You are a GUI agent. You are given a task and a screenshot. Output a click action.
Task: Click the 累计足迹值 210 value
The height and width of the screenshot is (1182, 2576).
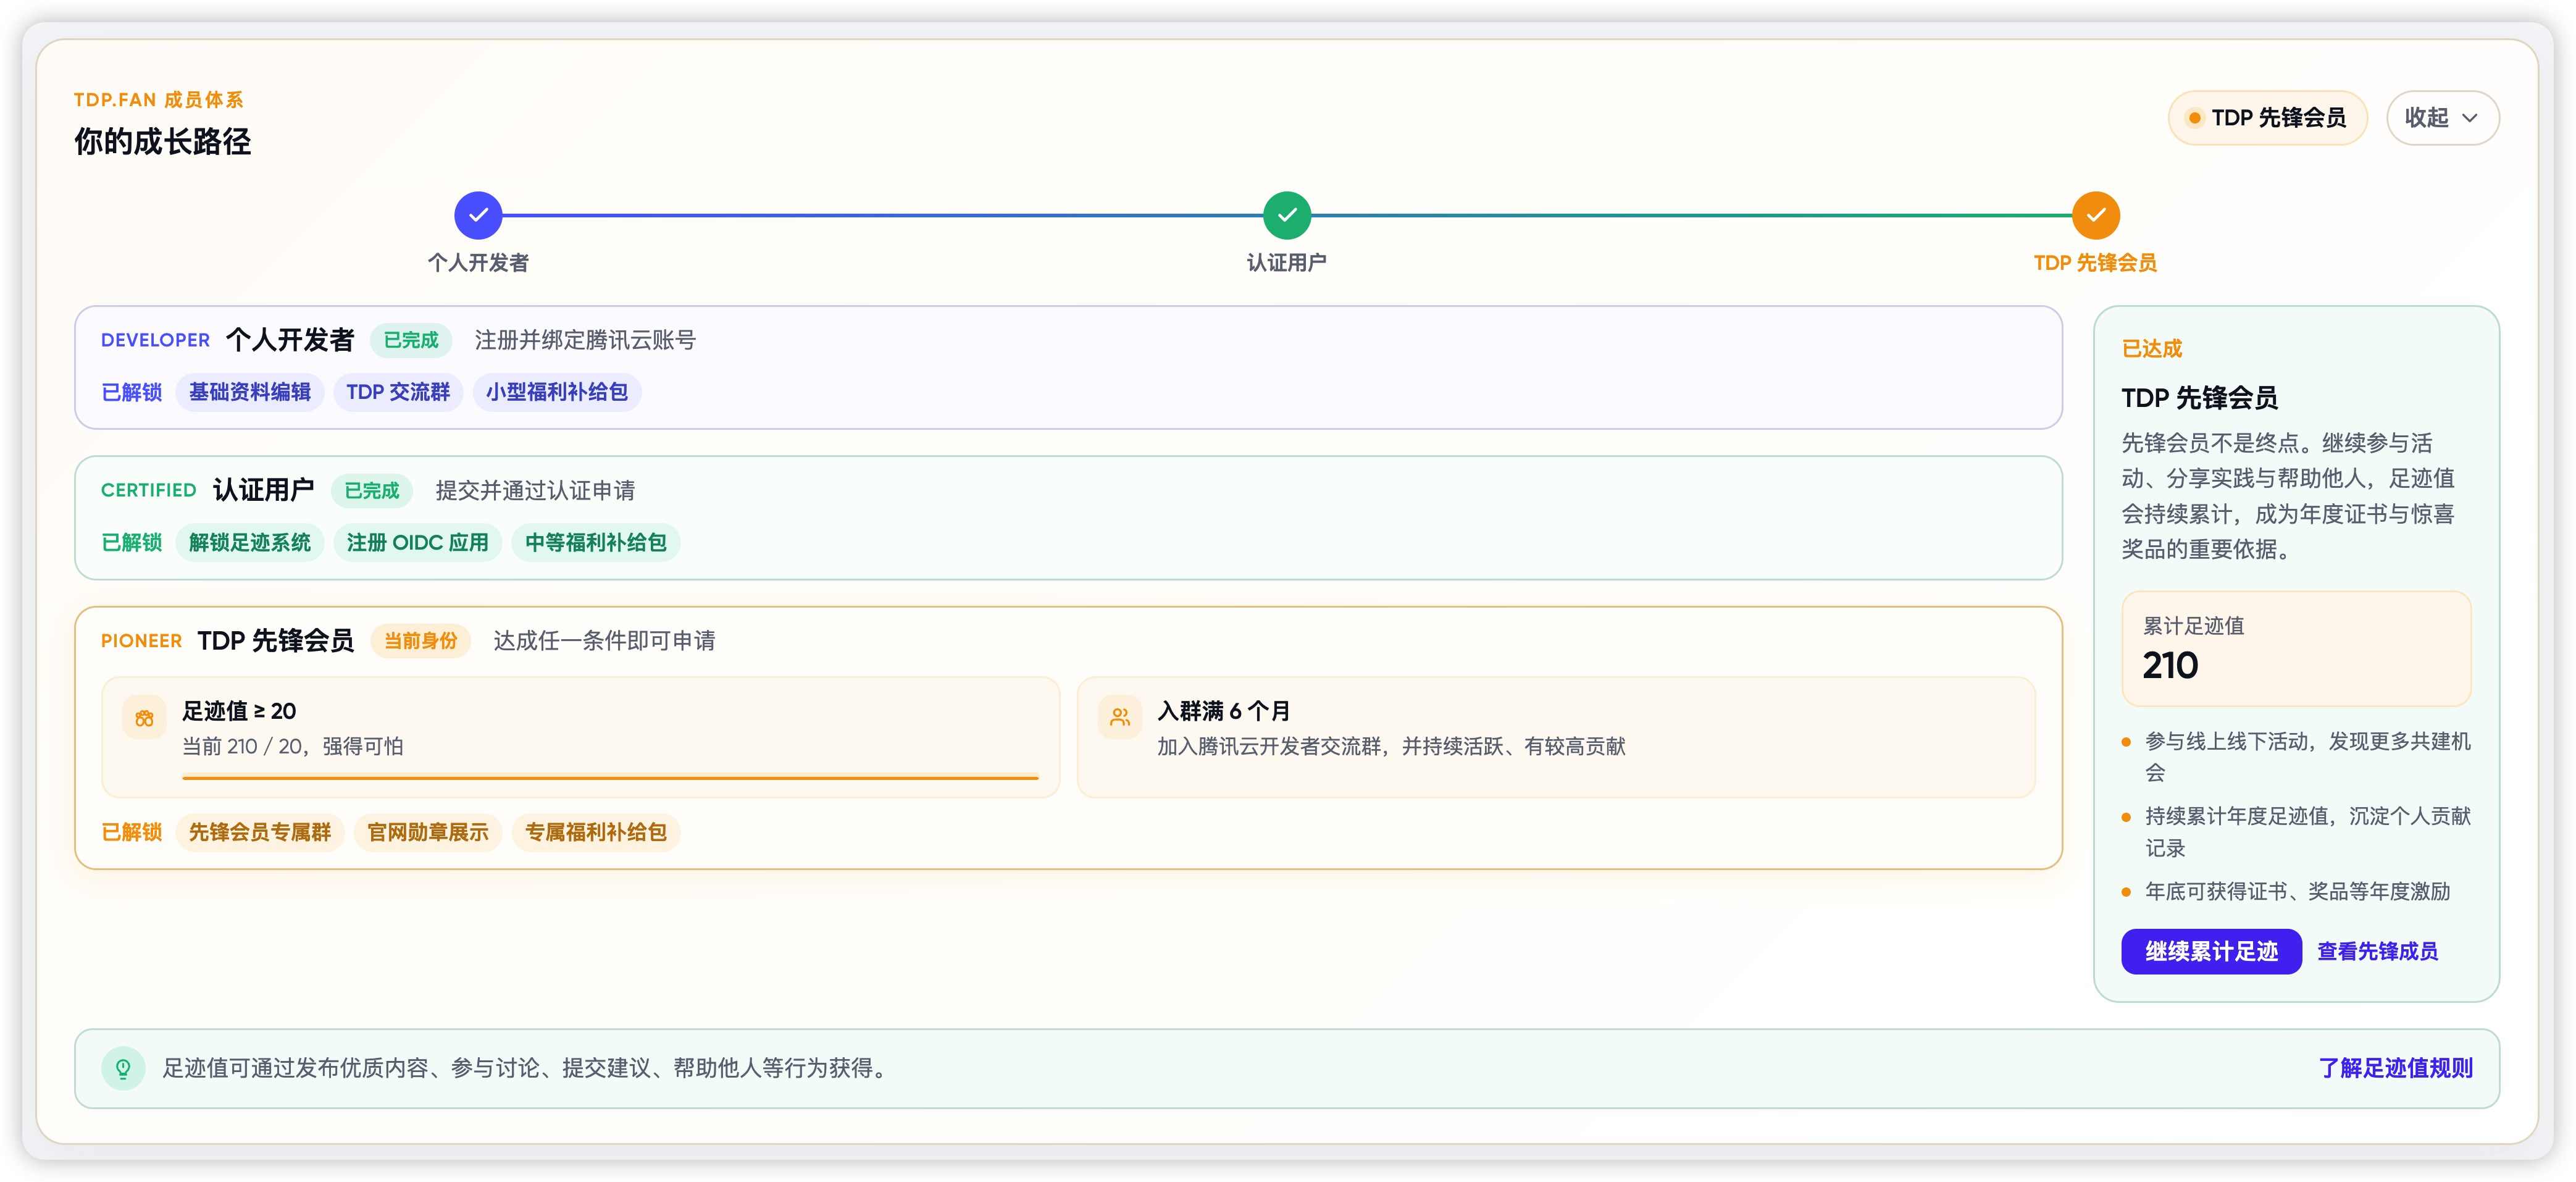pos(2170,665)
